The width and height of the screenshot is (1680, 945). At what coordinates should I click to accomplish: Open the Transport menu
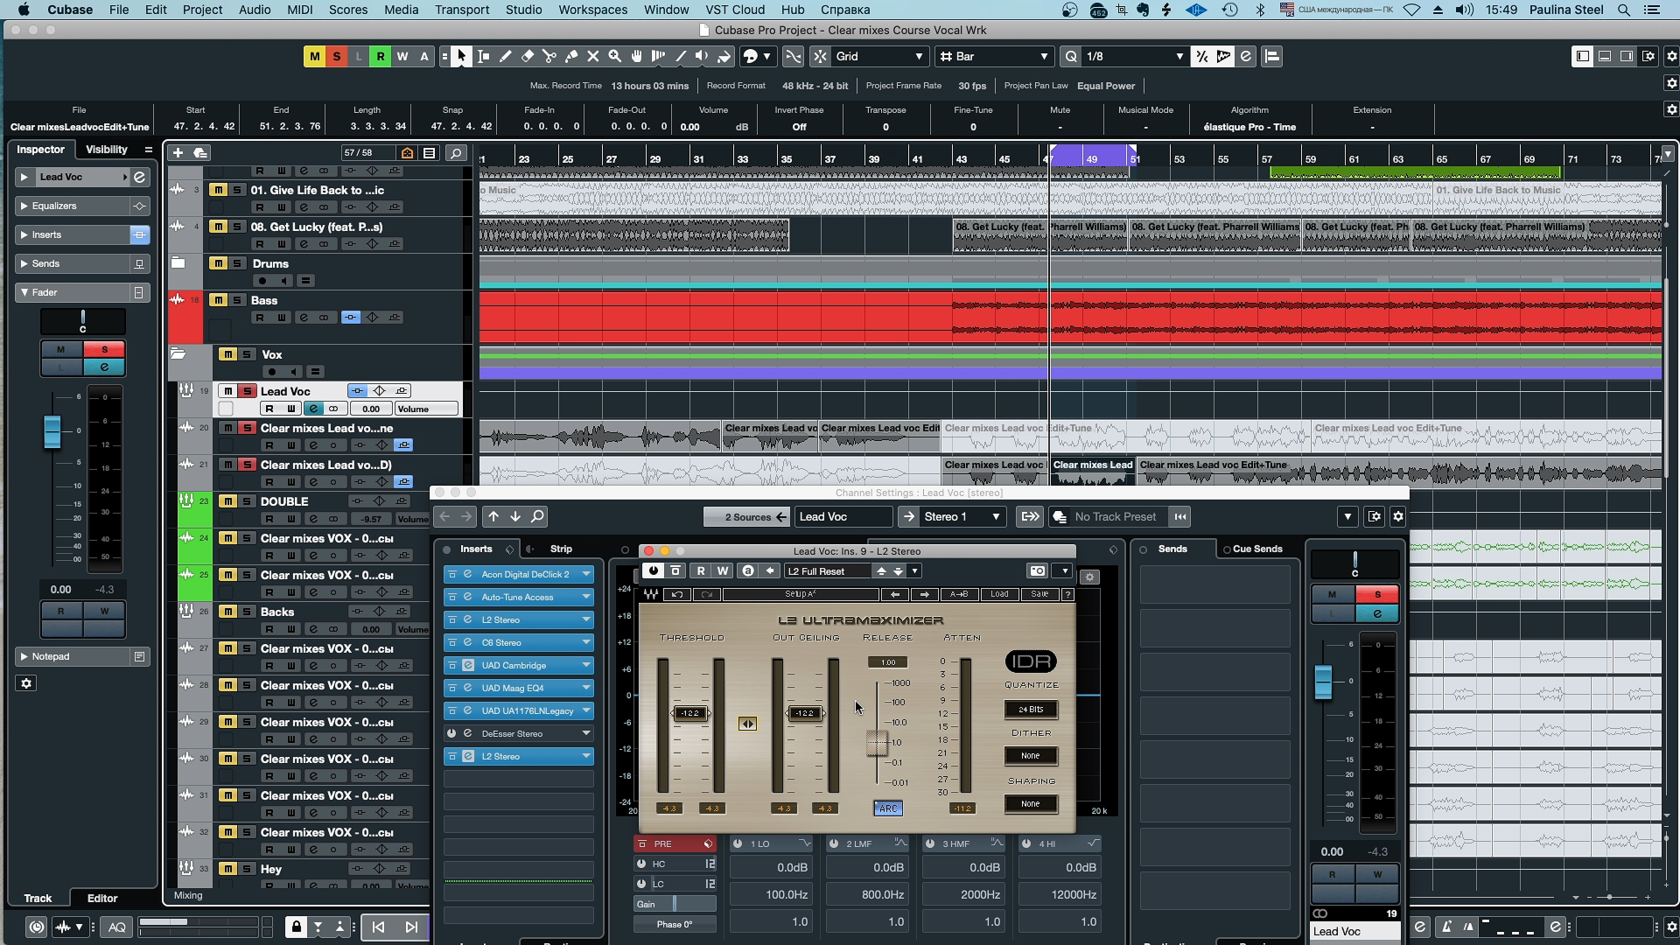point(462,10)
